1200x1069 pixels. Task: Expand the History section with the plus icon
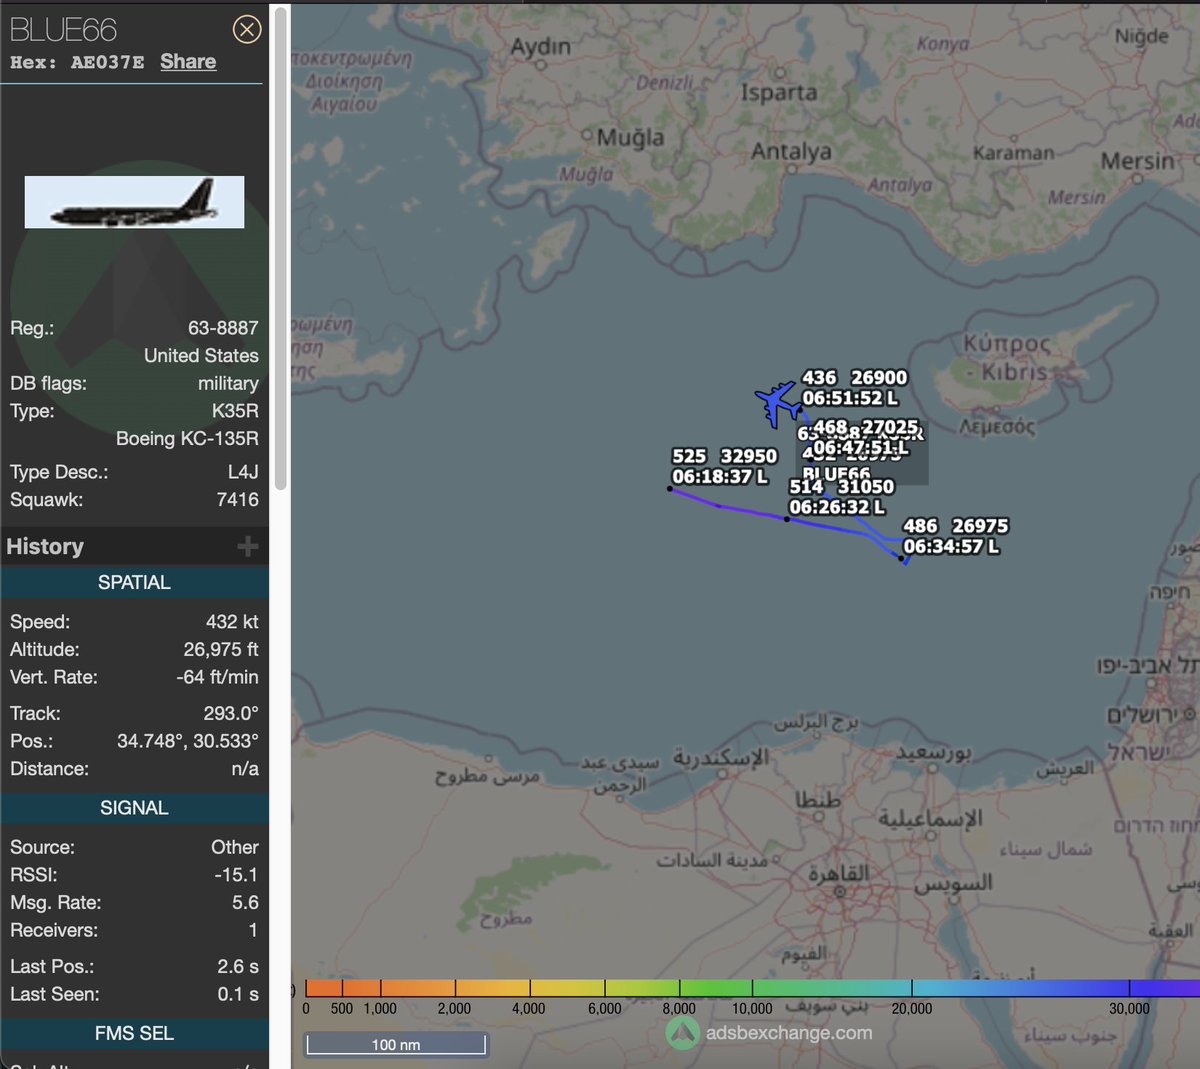click(x=247, y=546)
